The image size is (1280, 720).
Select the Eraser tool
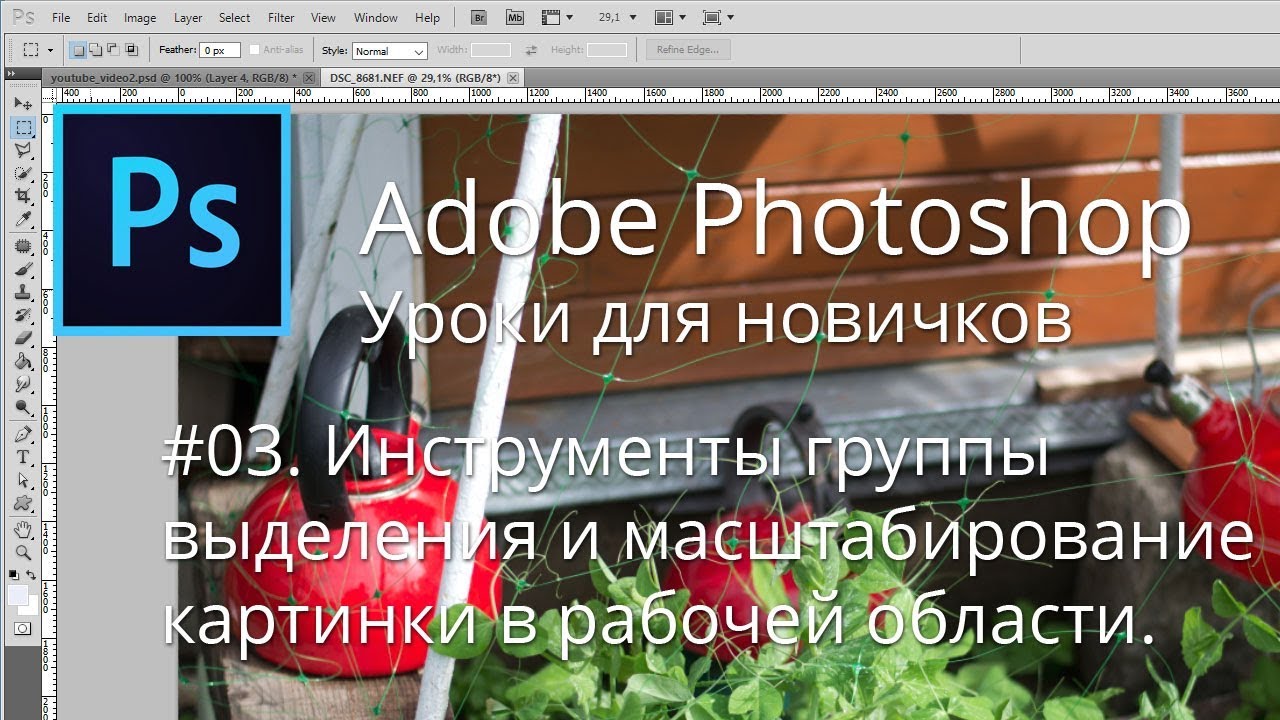click(22, 338)
